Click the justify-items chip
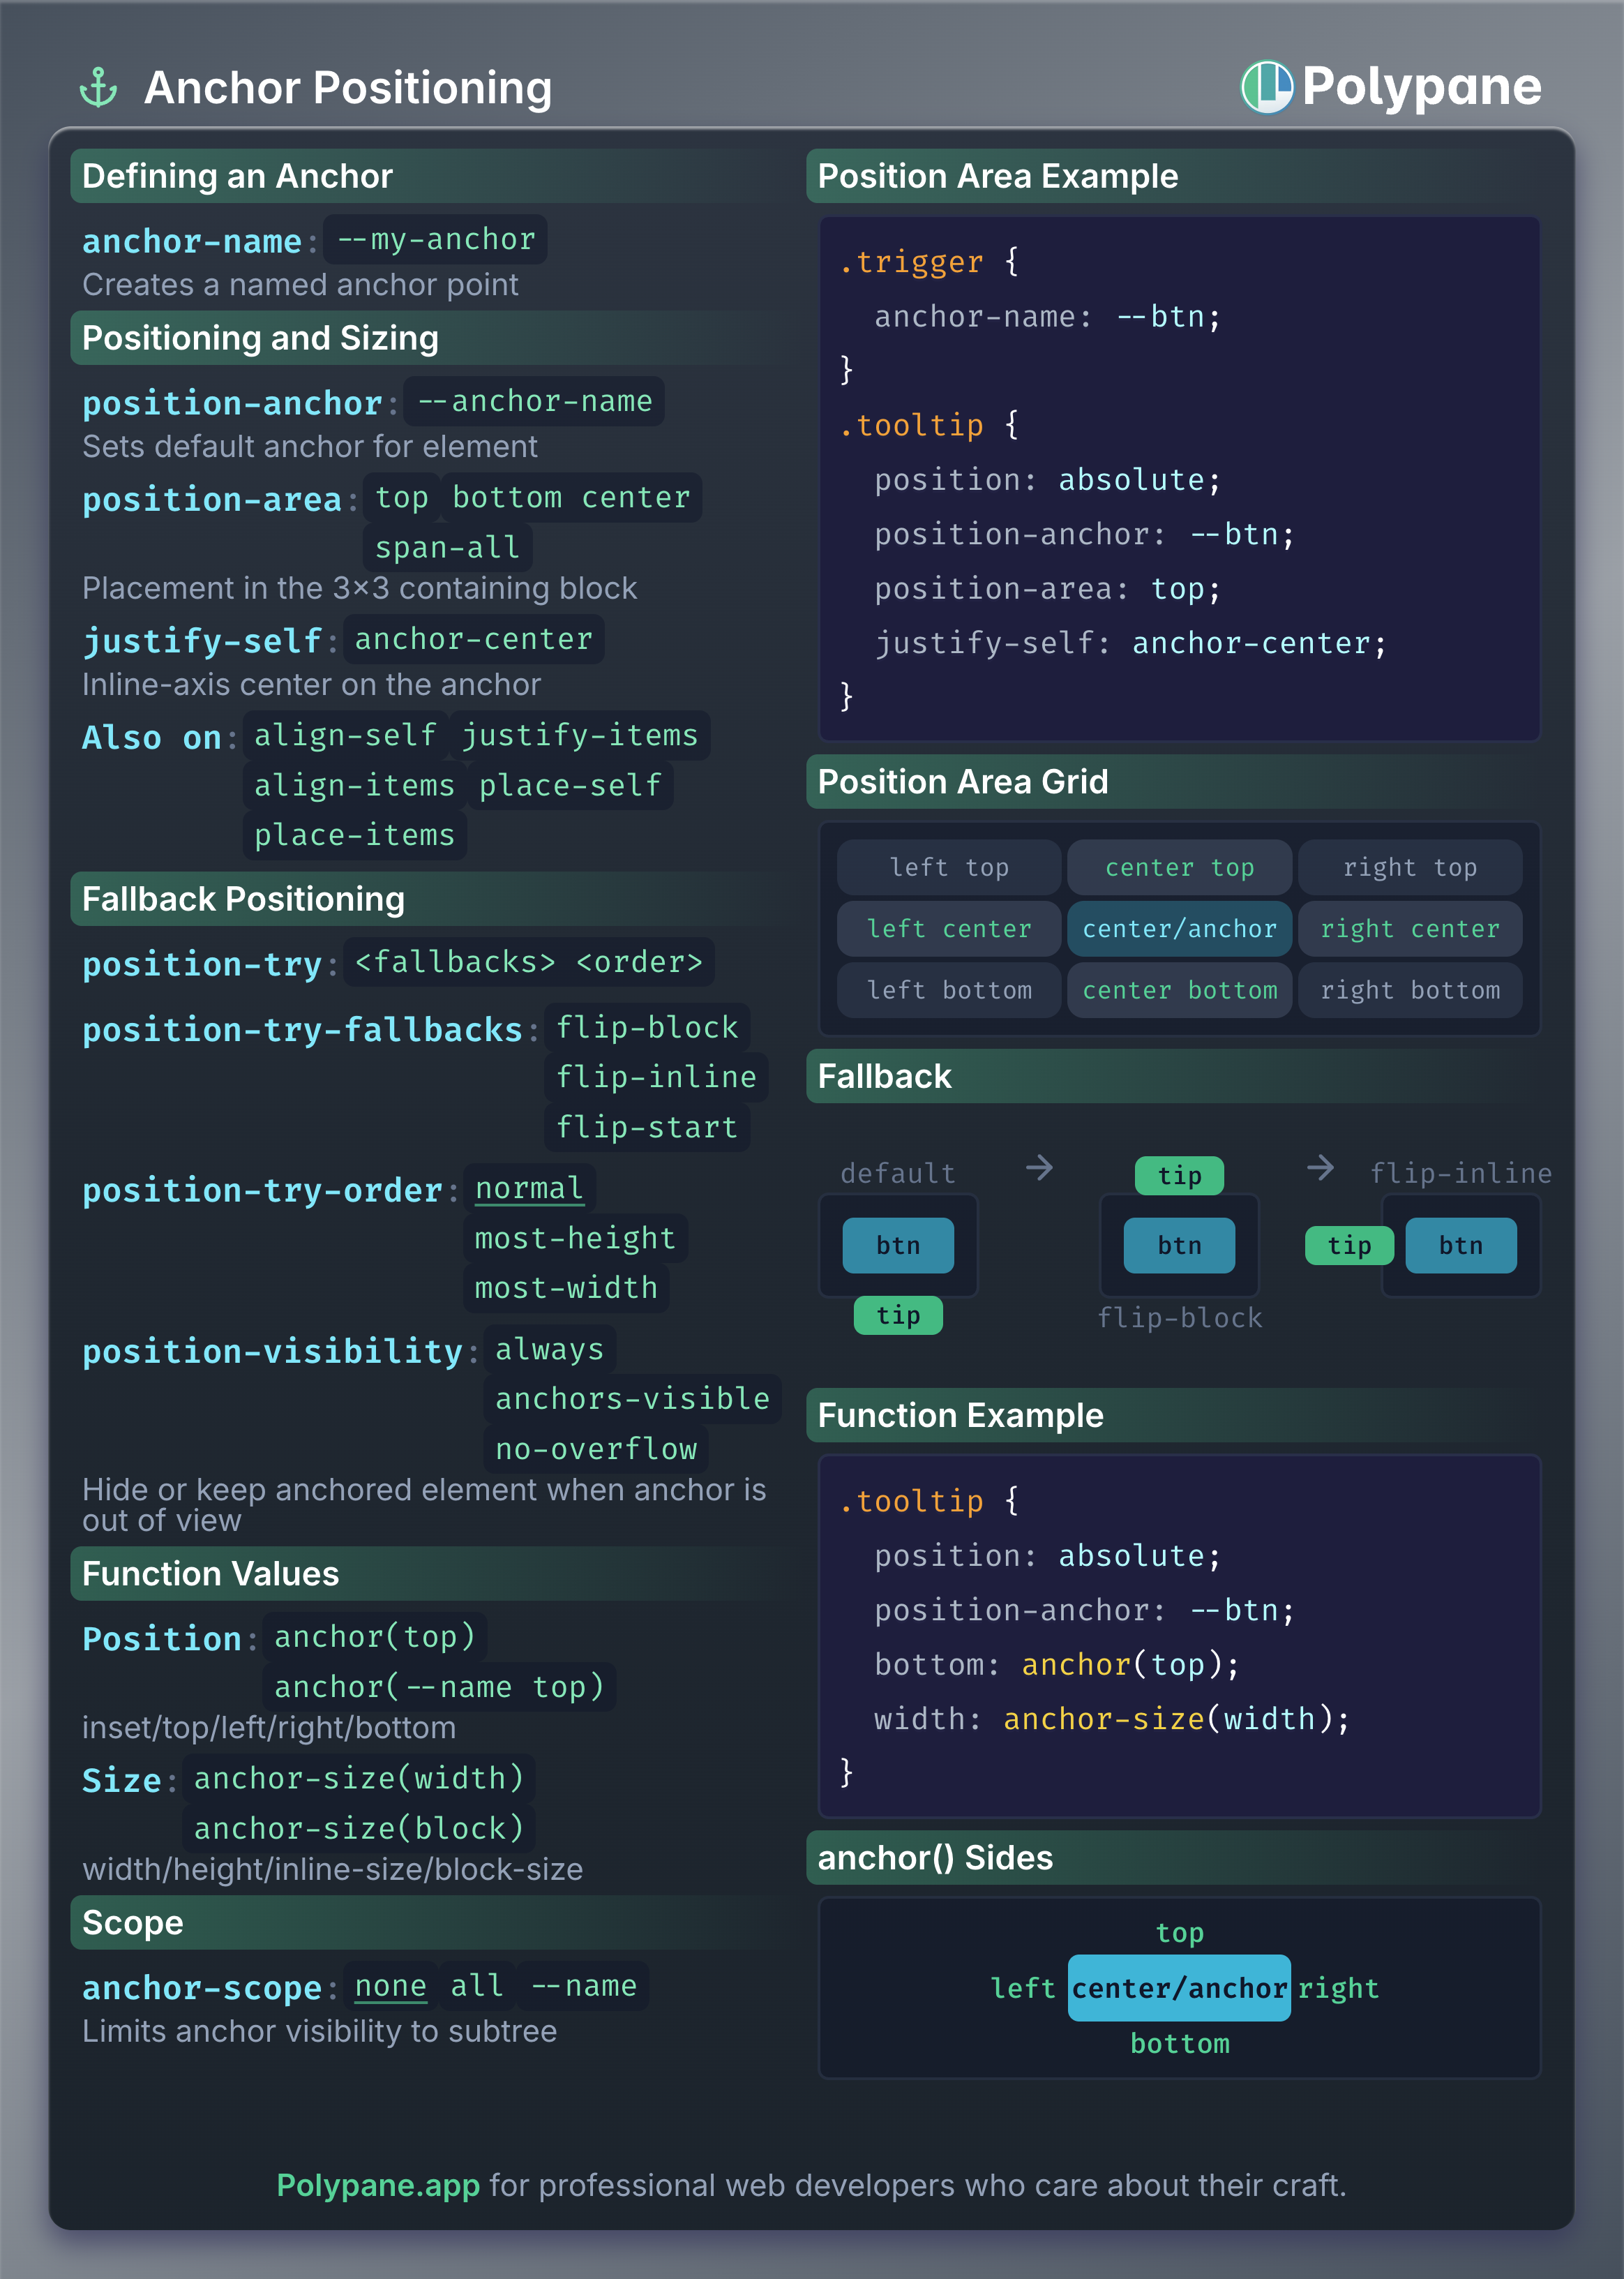Image resolution: width=1624 pixels, height=2279 pixels. (x=579, y=735)
